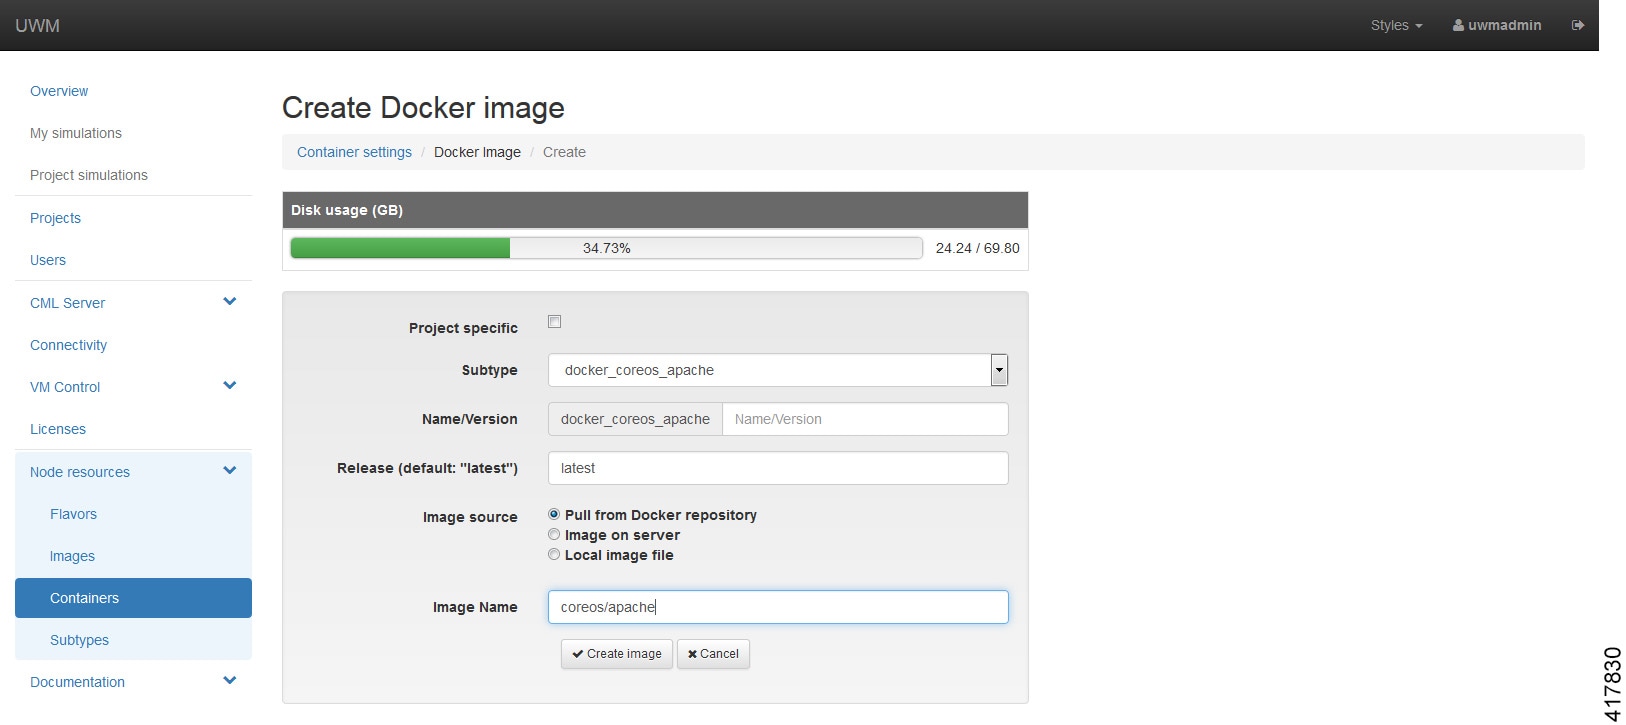Click the Create image button

616,654
